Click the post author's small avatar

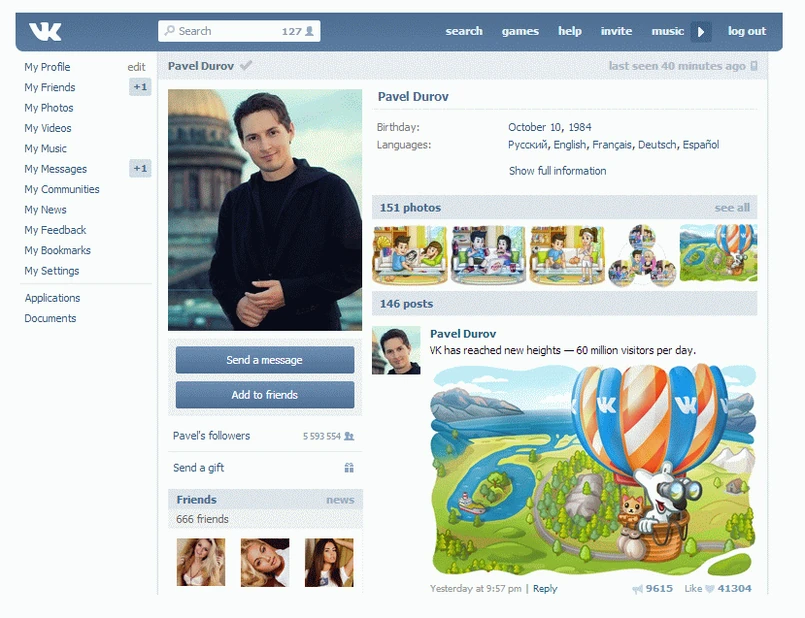tap(396, 350)
